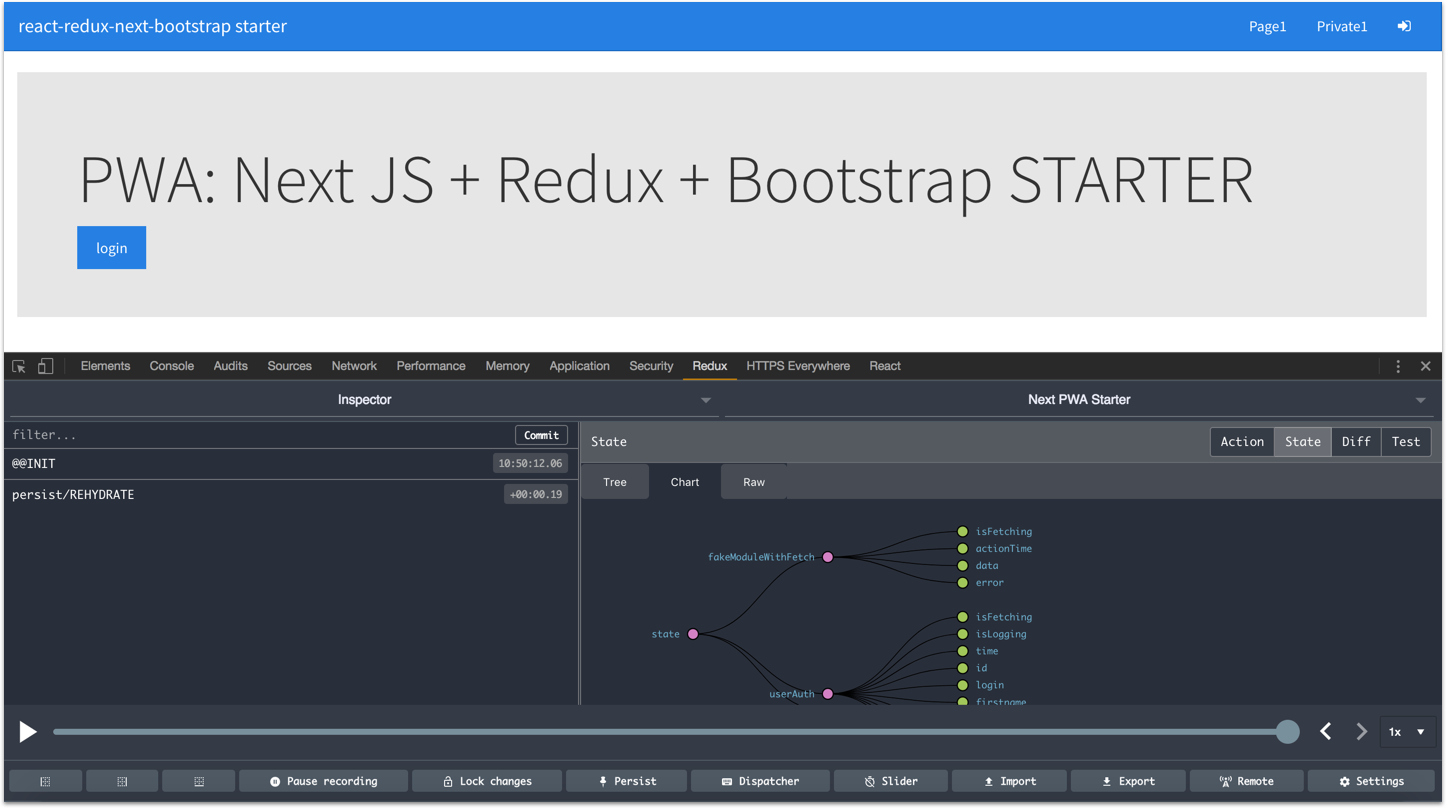Dock Redux DevTools to the left
The height and width of the screenshot is (808, 1446).
pos(45,781)
